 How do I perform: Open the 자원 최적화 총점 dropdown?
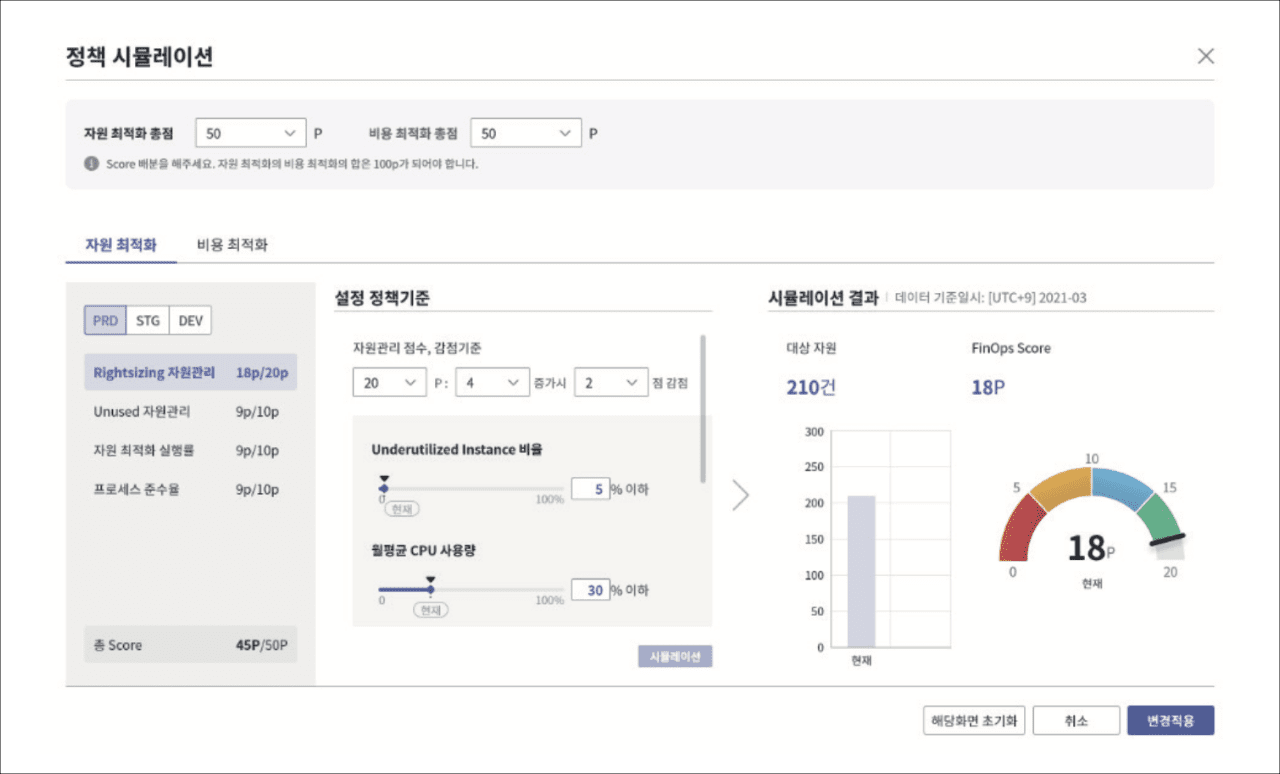coord(250,133)
